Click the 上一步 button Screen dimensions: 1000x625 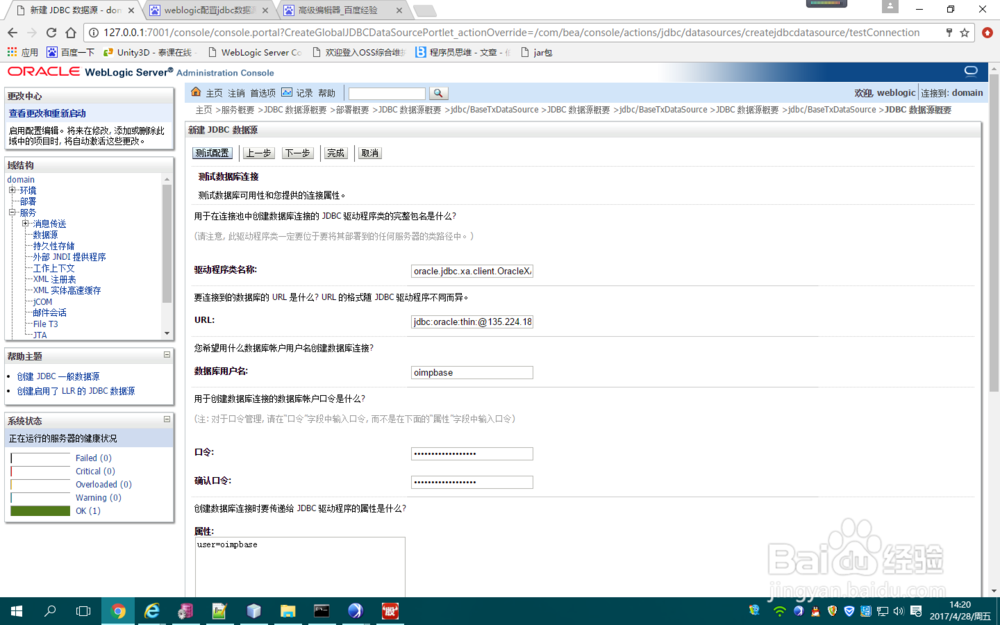point(258,153)
